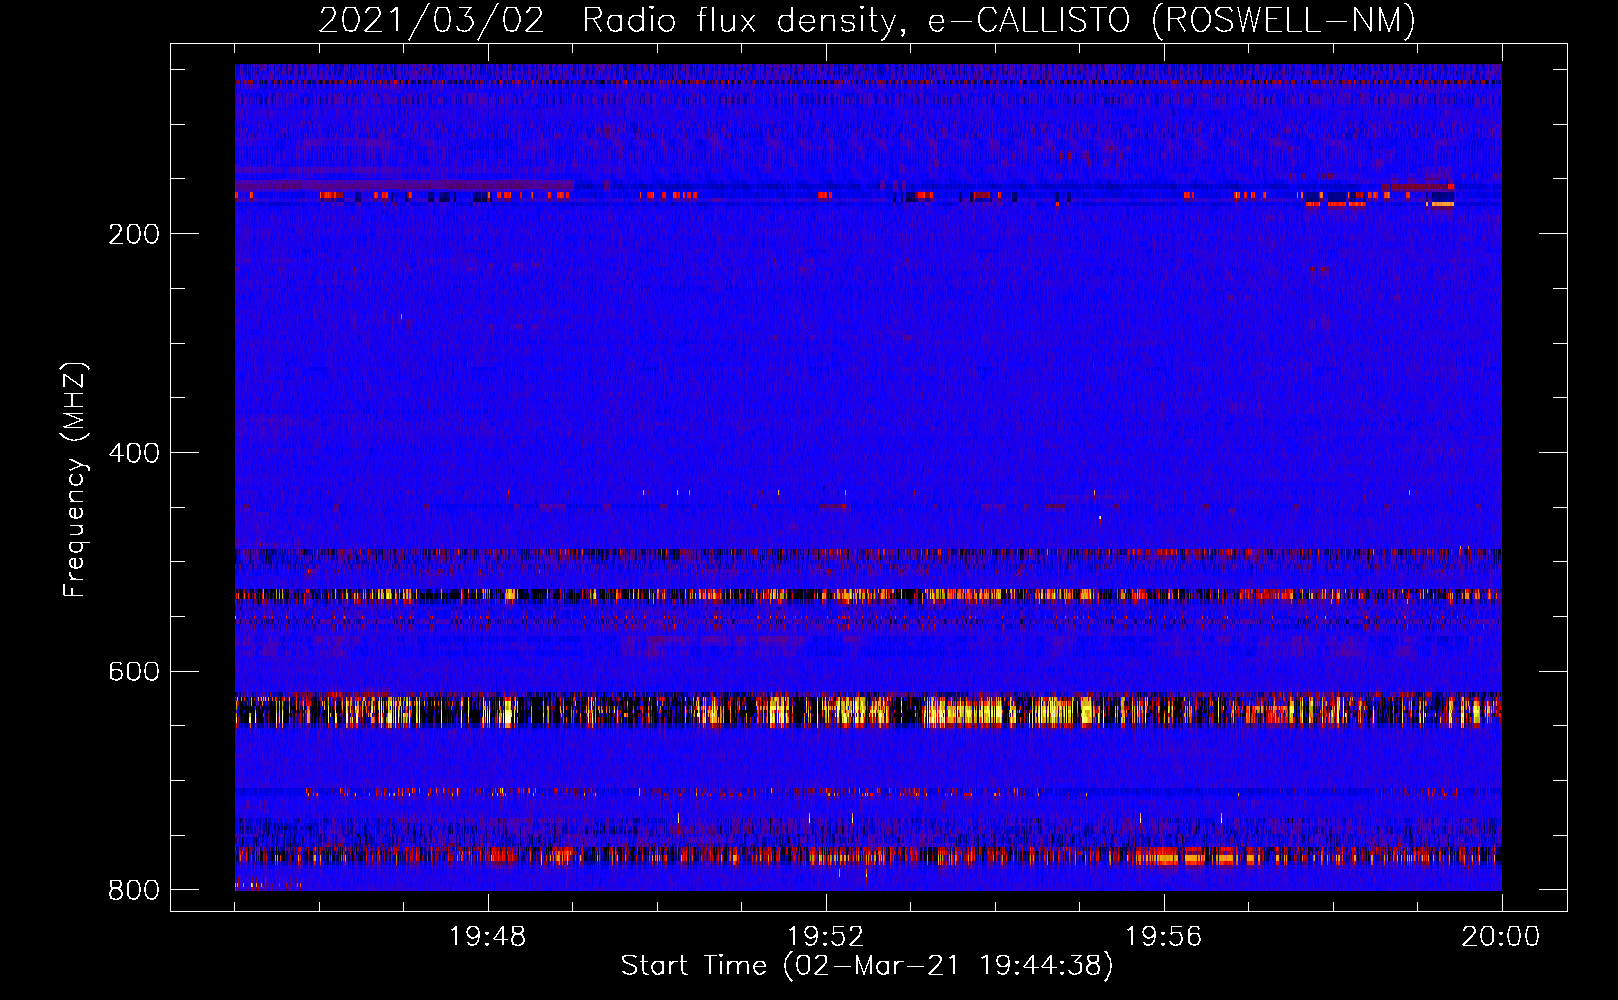The width and height of the screenshot is (1618, 1000).
Task: Click the plot title '2021/03/02 Radio flux density'
Action: pos(867,20)
